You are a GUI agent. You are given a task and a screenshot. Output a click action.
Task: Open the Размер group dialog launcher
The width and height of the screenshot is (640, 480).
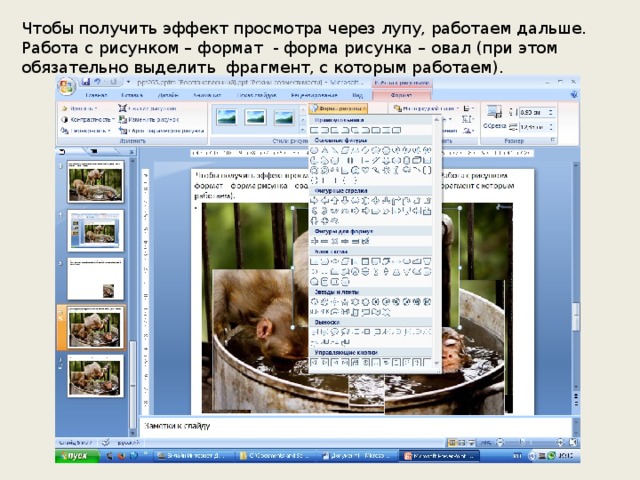(553, 140)
